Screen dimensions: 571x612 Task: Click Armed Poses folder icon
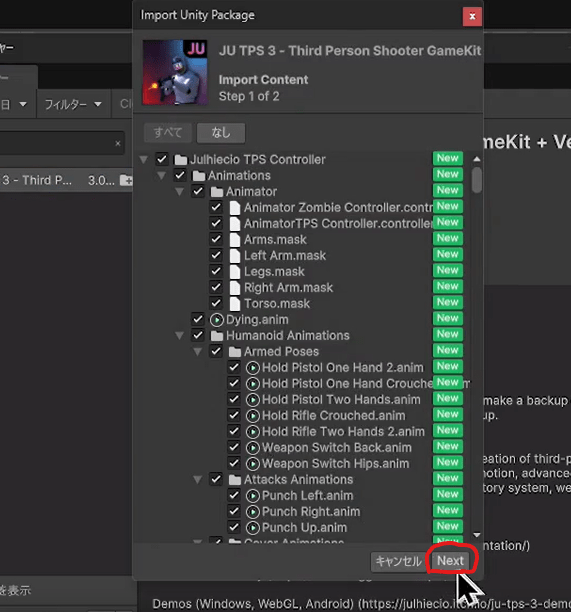(235, 352)
